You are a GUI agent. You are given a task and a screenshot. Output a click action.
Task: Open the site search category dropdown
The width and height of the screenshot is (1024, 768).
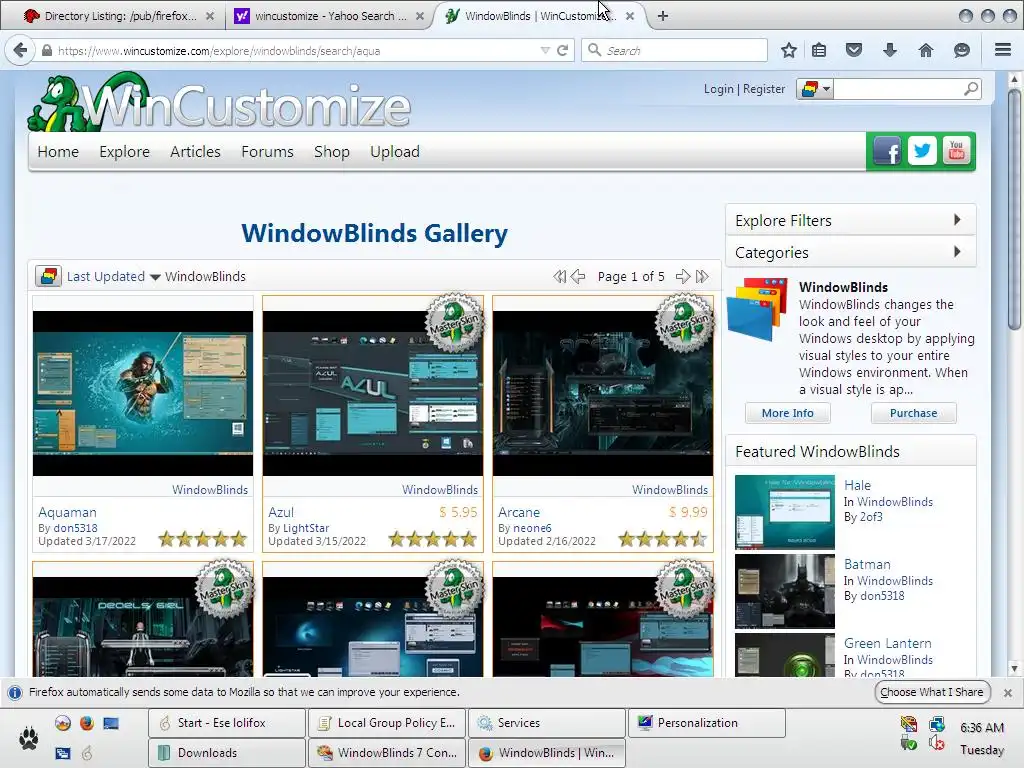815,88
